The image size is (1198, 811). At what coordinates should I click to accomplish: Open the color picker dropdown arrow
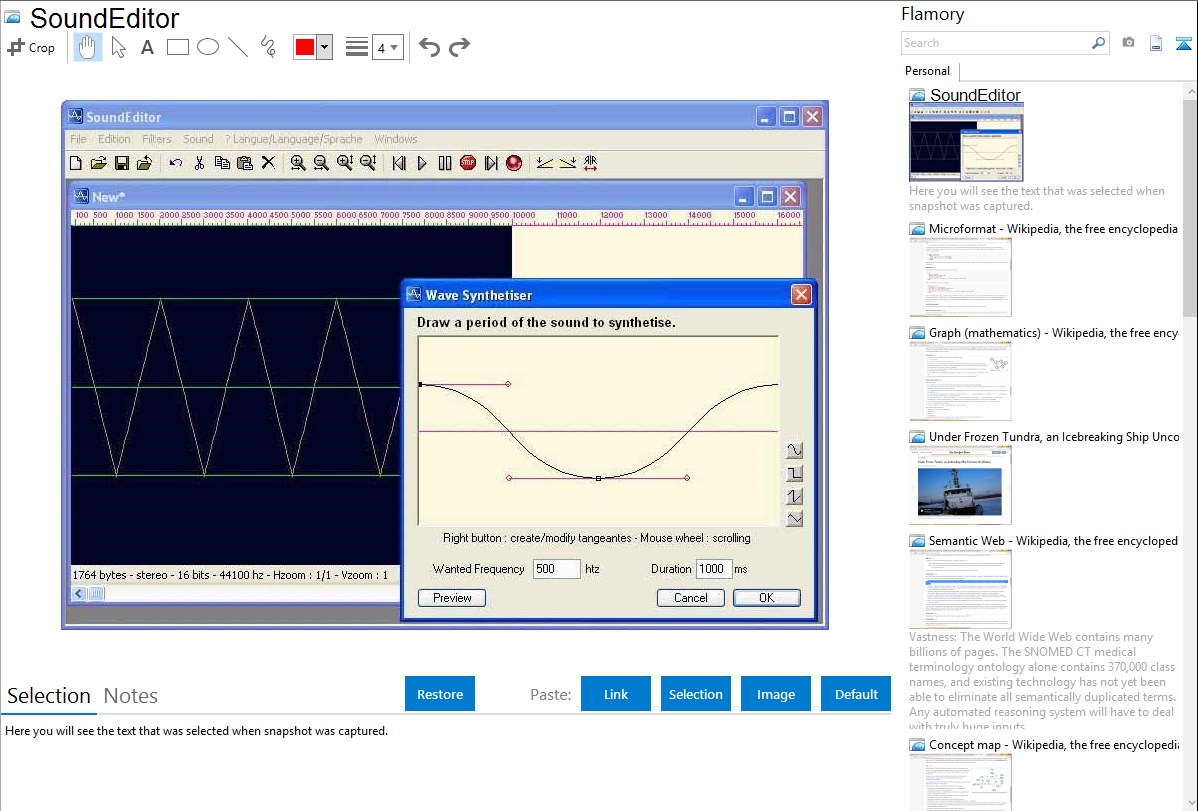[324, 47]
